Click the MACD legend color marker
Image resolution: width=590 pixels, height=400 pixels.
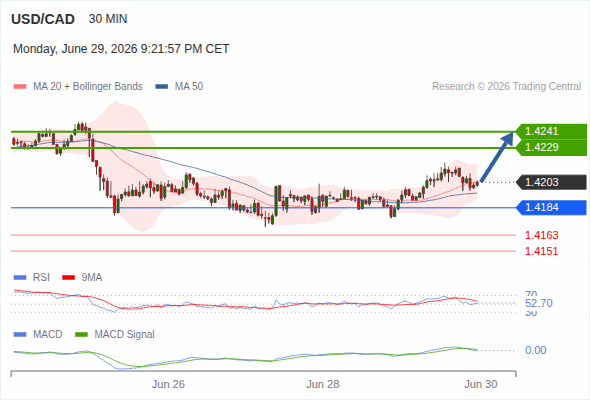(x=20, y=335)
